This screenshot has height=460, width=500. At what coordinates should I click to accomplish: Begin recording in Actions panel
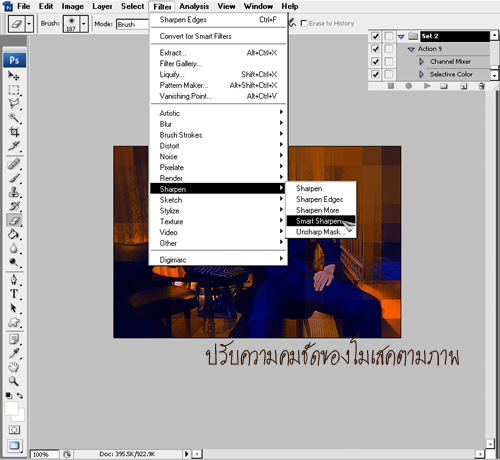pyautogui.click(x=409, y=86)
